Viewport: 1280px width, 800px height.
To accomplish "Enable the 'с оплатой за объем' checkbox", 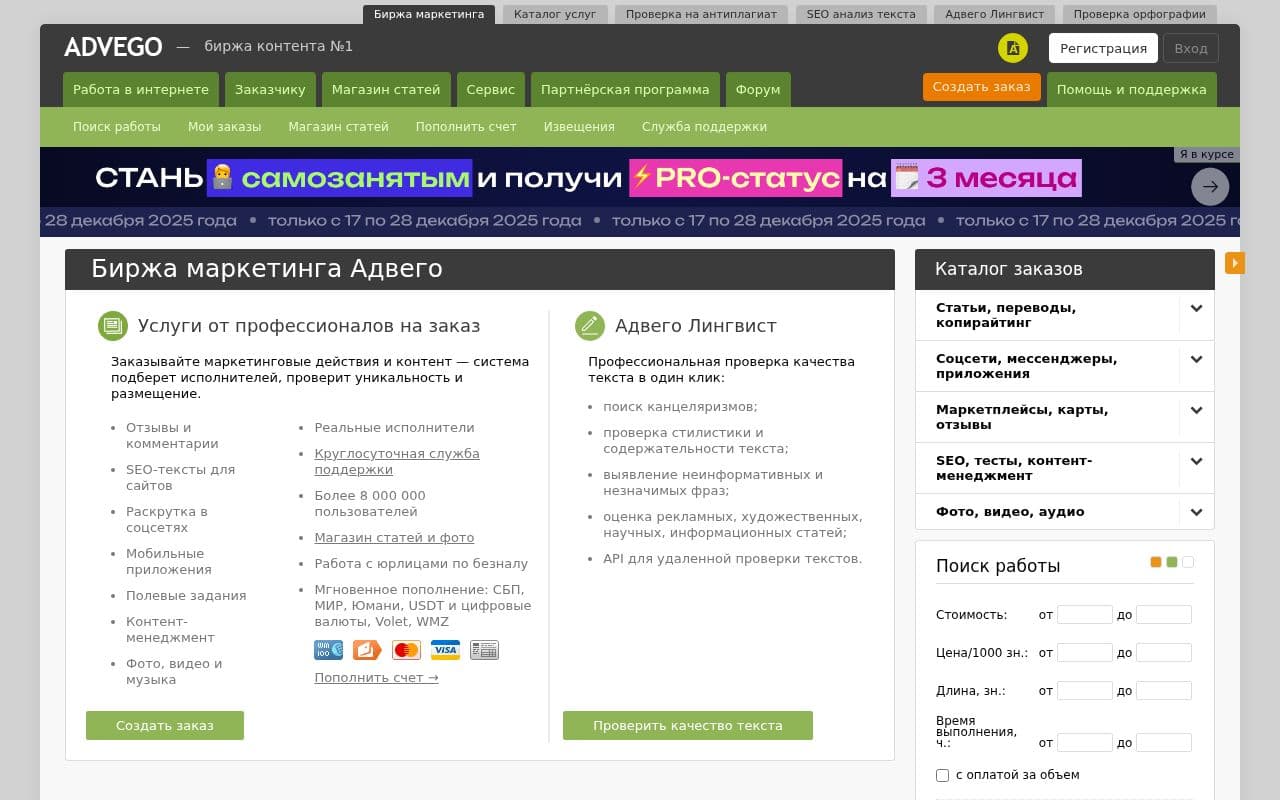I will (x=942, y=775).
